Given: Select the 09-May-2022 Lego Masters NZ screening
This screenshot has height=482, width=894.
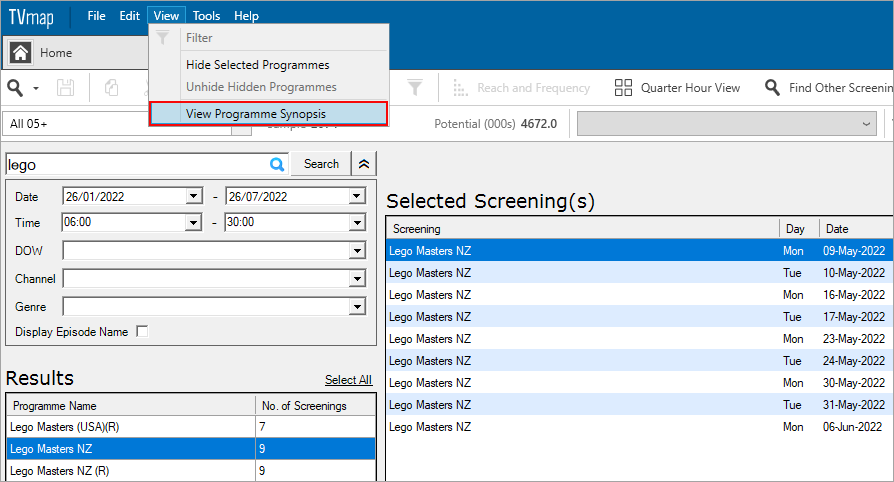Looking at the screenshot, I should (x=639, y=250).
